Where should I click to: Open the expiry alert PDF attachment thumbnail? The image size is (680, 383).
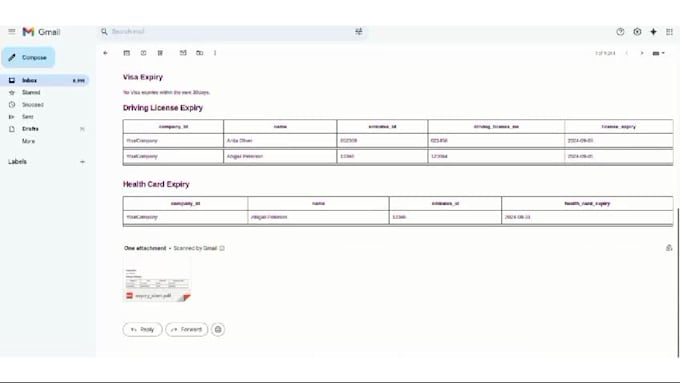[x=157, y=280]
